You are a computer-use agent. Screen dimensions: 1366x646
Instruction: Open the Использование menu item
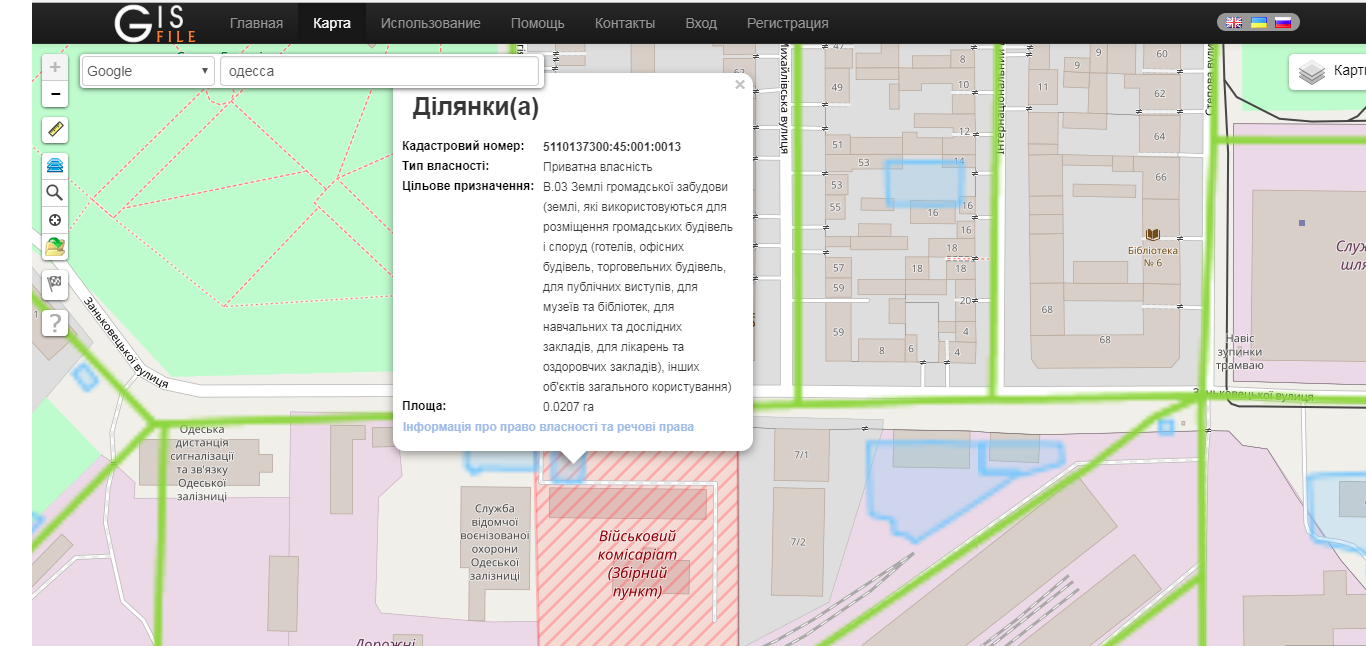pyautogui.click(x=430, y=23)
